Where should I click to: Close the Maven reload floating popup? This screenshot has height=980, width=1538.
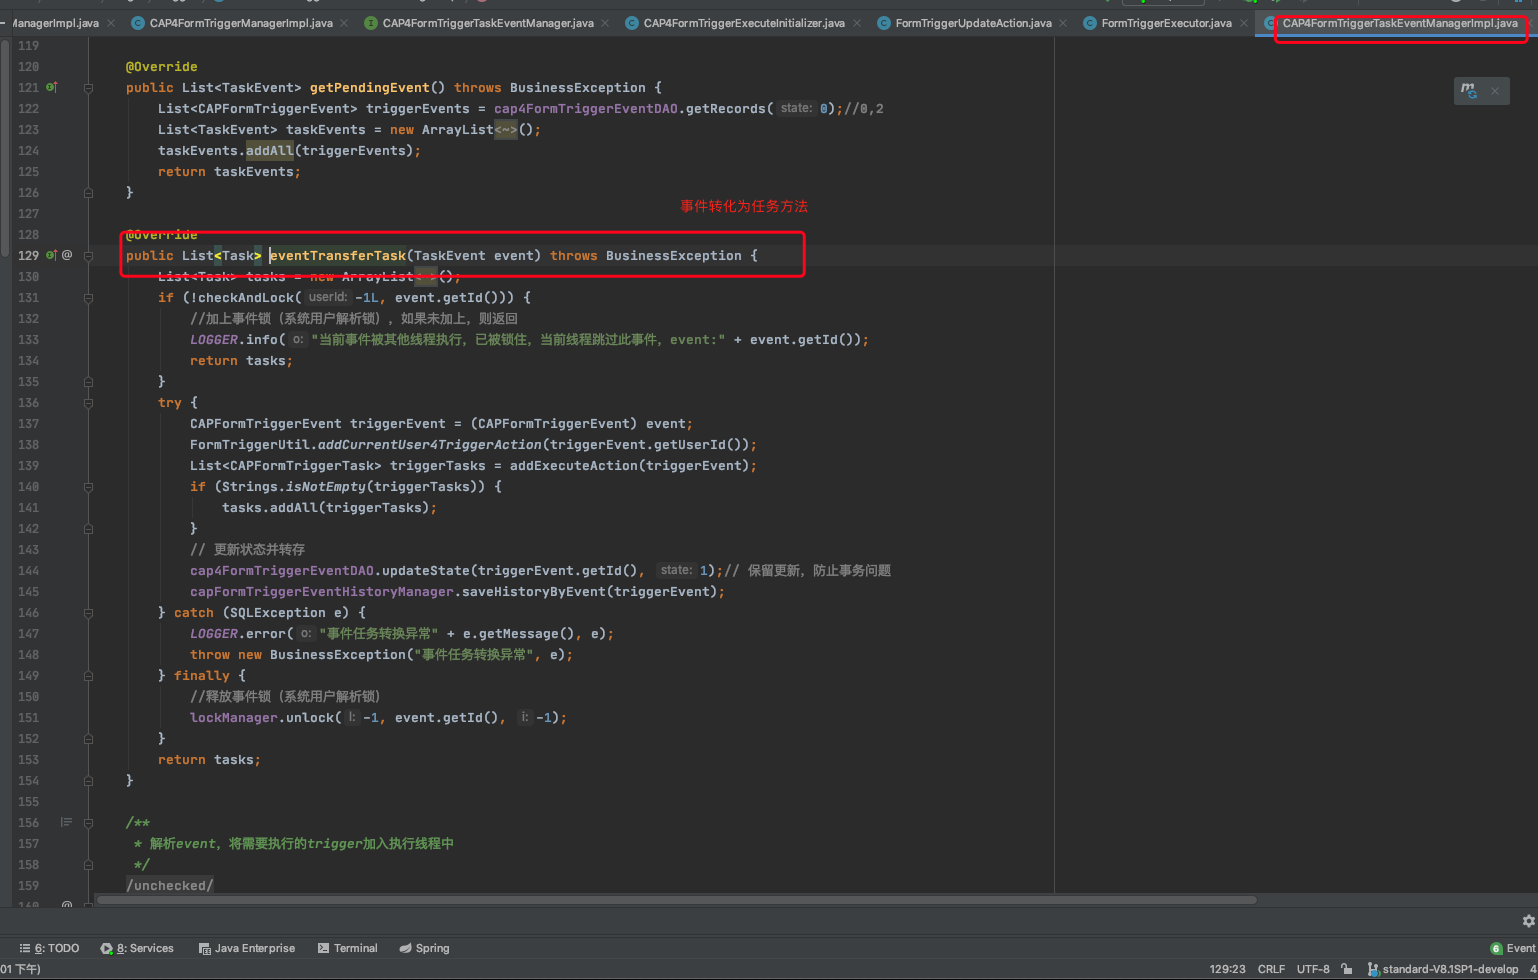[x=1495, y=91]
